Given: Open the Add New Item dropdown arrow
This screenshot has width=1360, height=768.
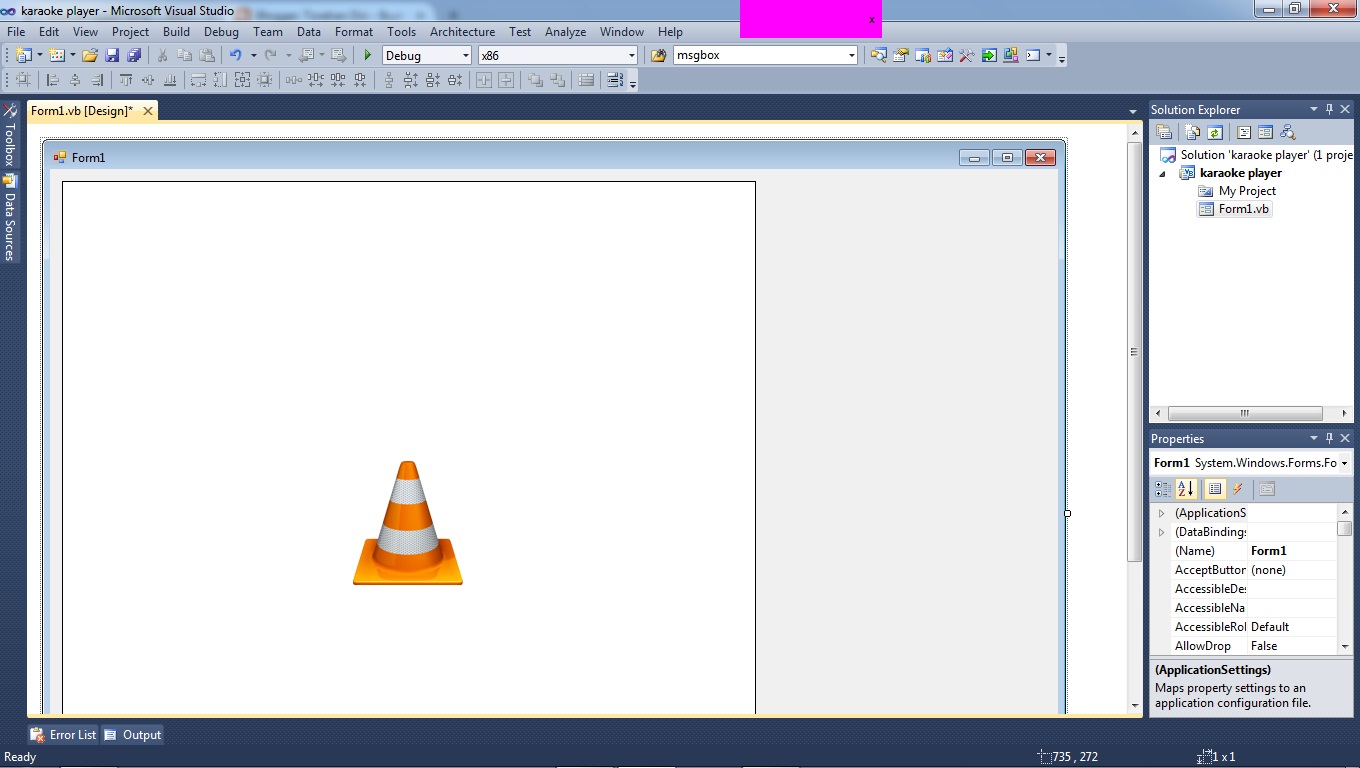Looking at the screenshot, I should point(73,56).
